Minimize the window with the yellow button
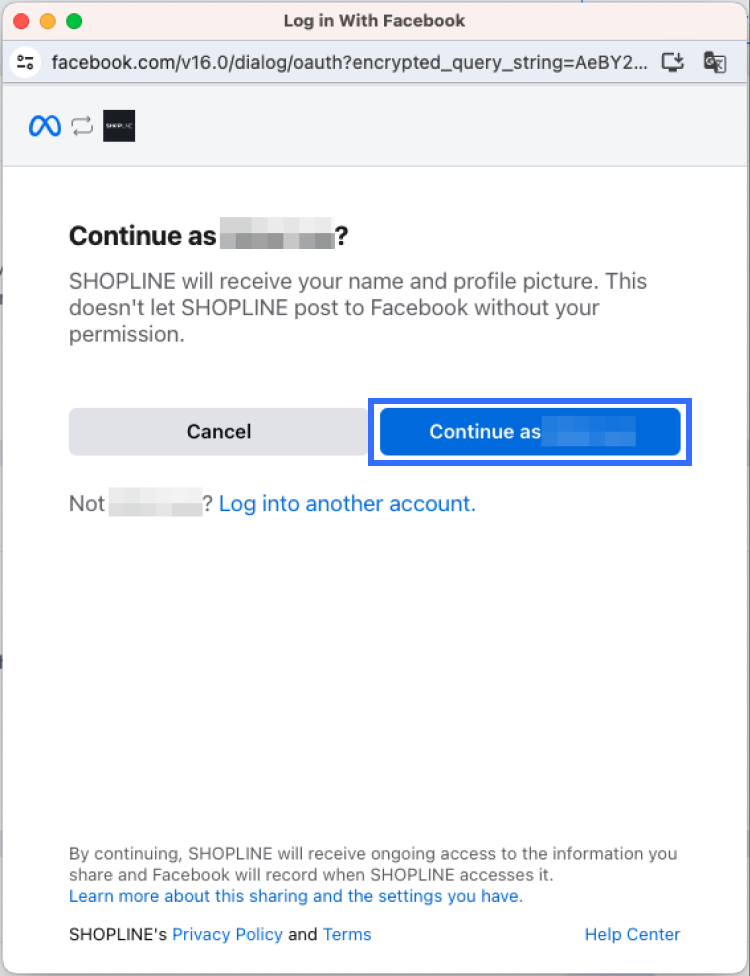750x976 pixels. coord(47,21)
